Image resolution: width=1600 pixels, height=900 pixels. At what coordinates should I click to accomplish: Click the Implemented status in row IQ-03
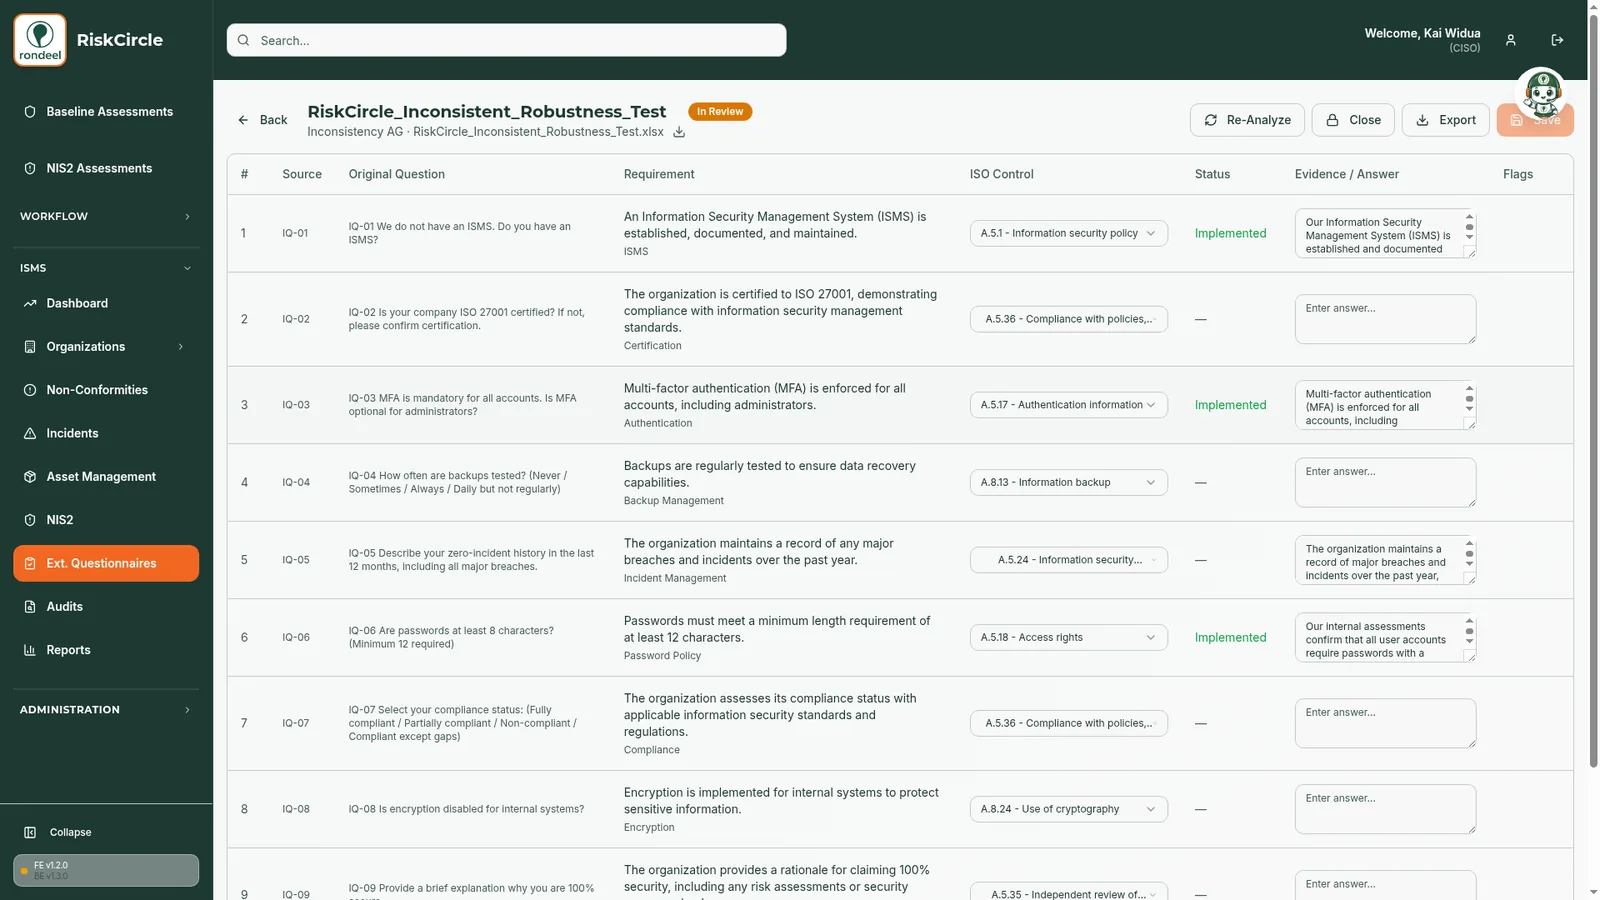click(1230, 405)
